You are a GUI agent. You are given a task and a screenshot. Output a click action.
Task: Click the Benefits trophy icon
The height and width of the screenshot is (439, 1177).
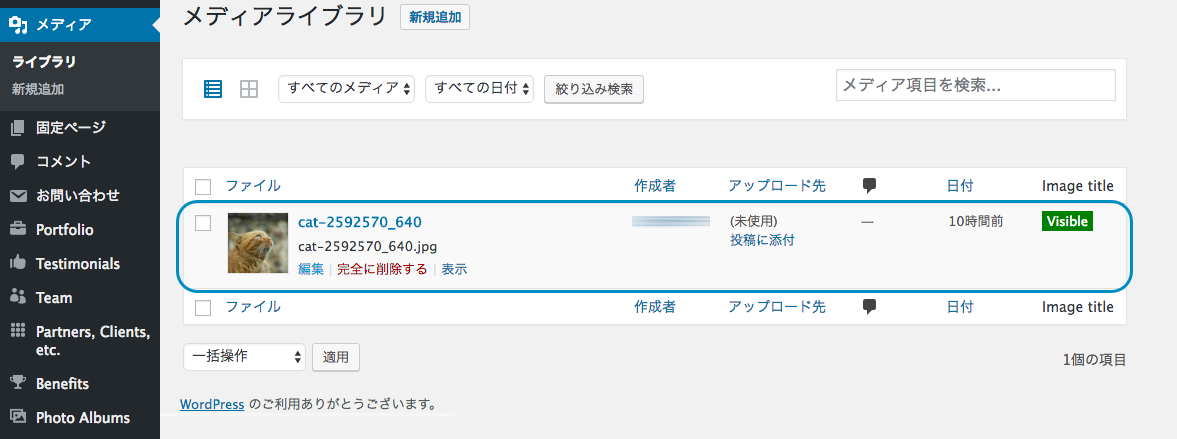click(x=18, y=383)
